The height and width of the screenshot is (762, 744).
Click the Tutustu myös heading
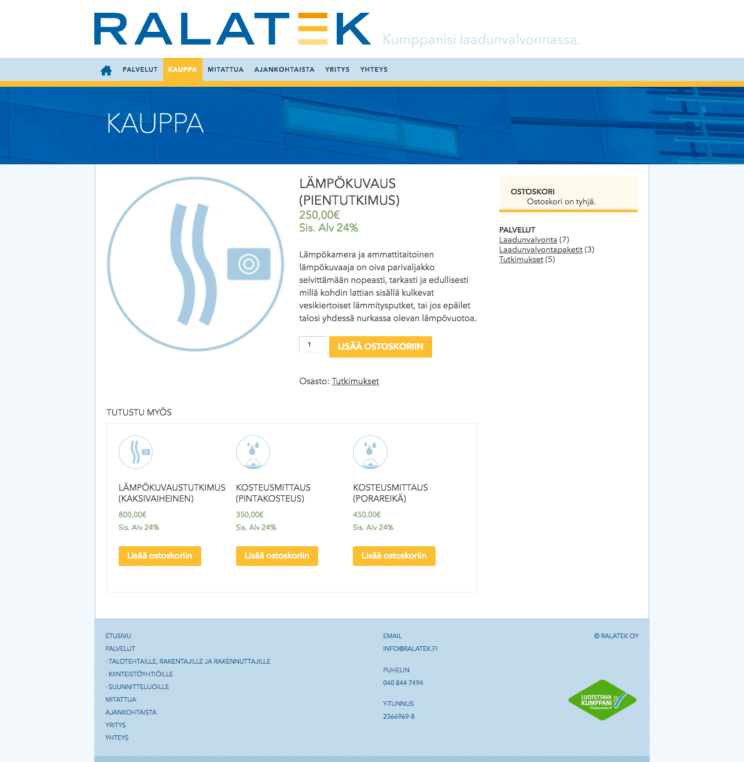(x=139, y=412)
